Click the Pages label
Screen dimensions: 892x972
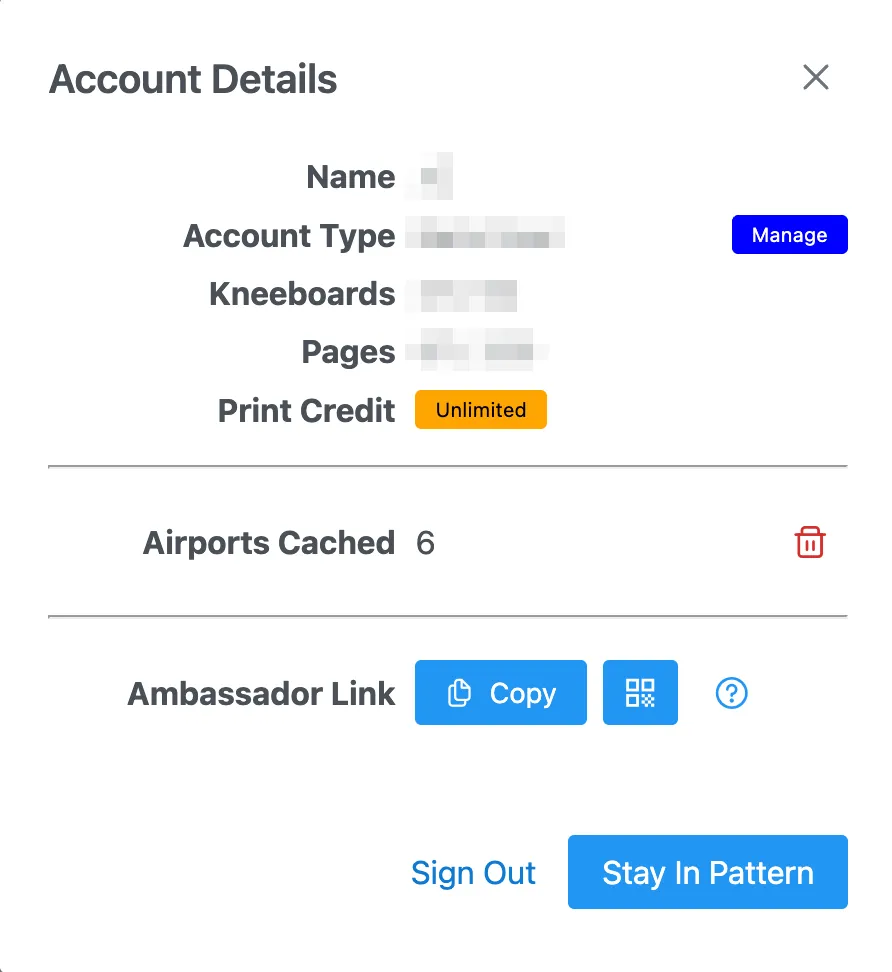click(x=348, y=352)
